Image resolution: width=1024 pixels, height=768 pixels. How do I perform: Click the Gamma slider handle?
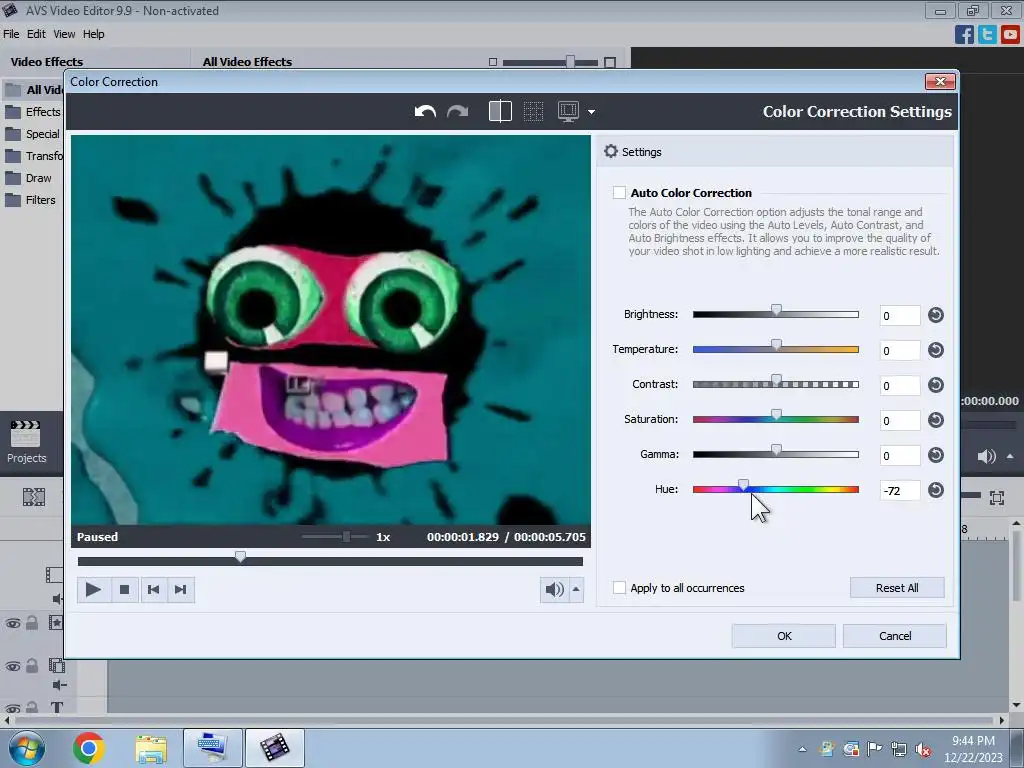[776, 451]
